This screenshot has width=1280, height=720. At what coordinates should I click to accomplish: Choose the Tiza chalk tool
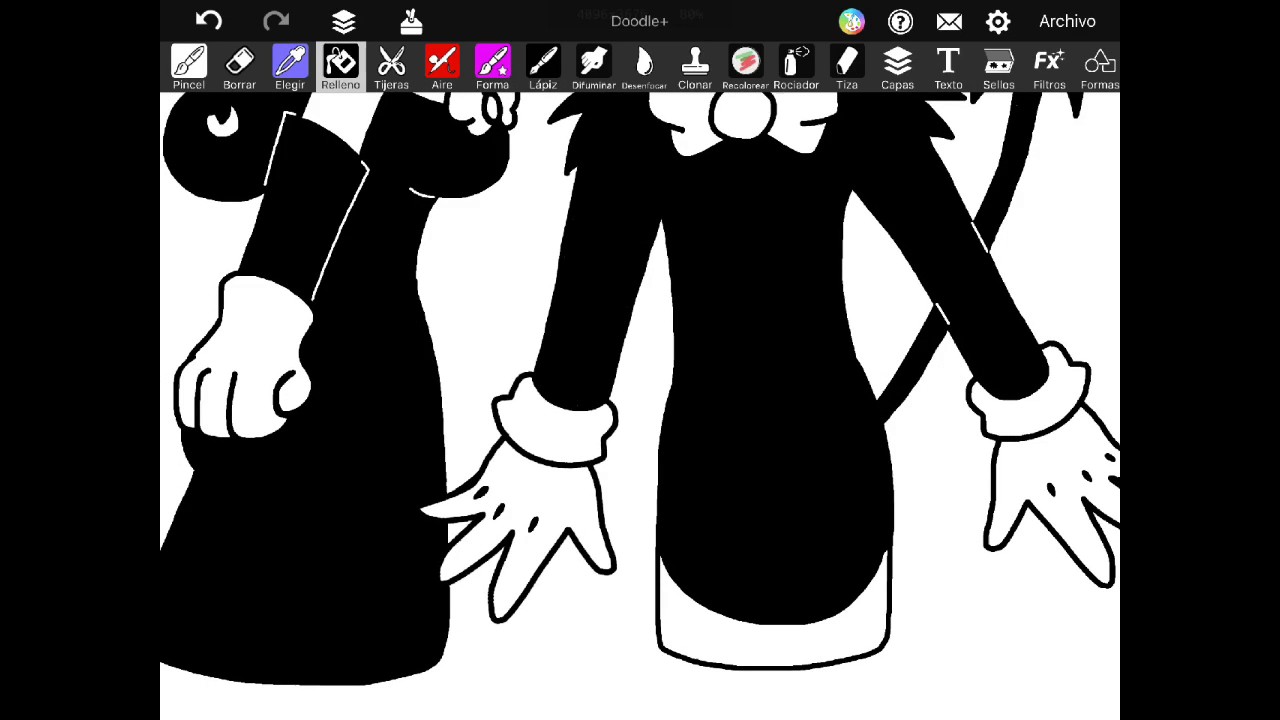[x=847, y=68]
